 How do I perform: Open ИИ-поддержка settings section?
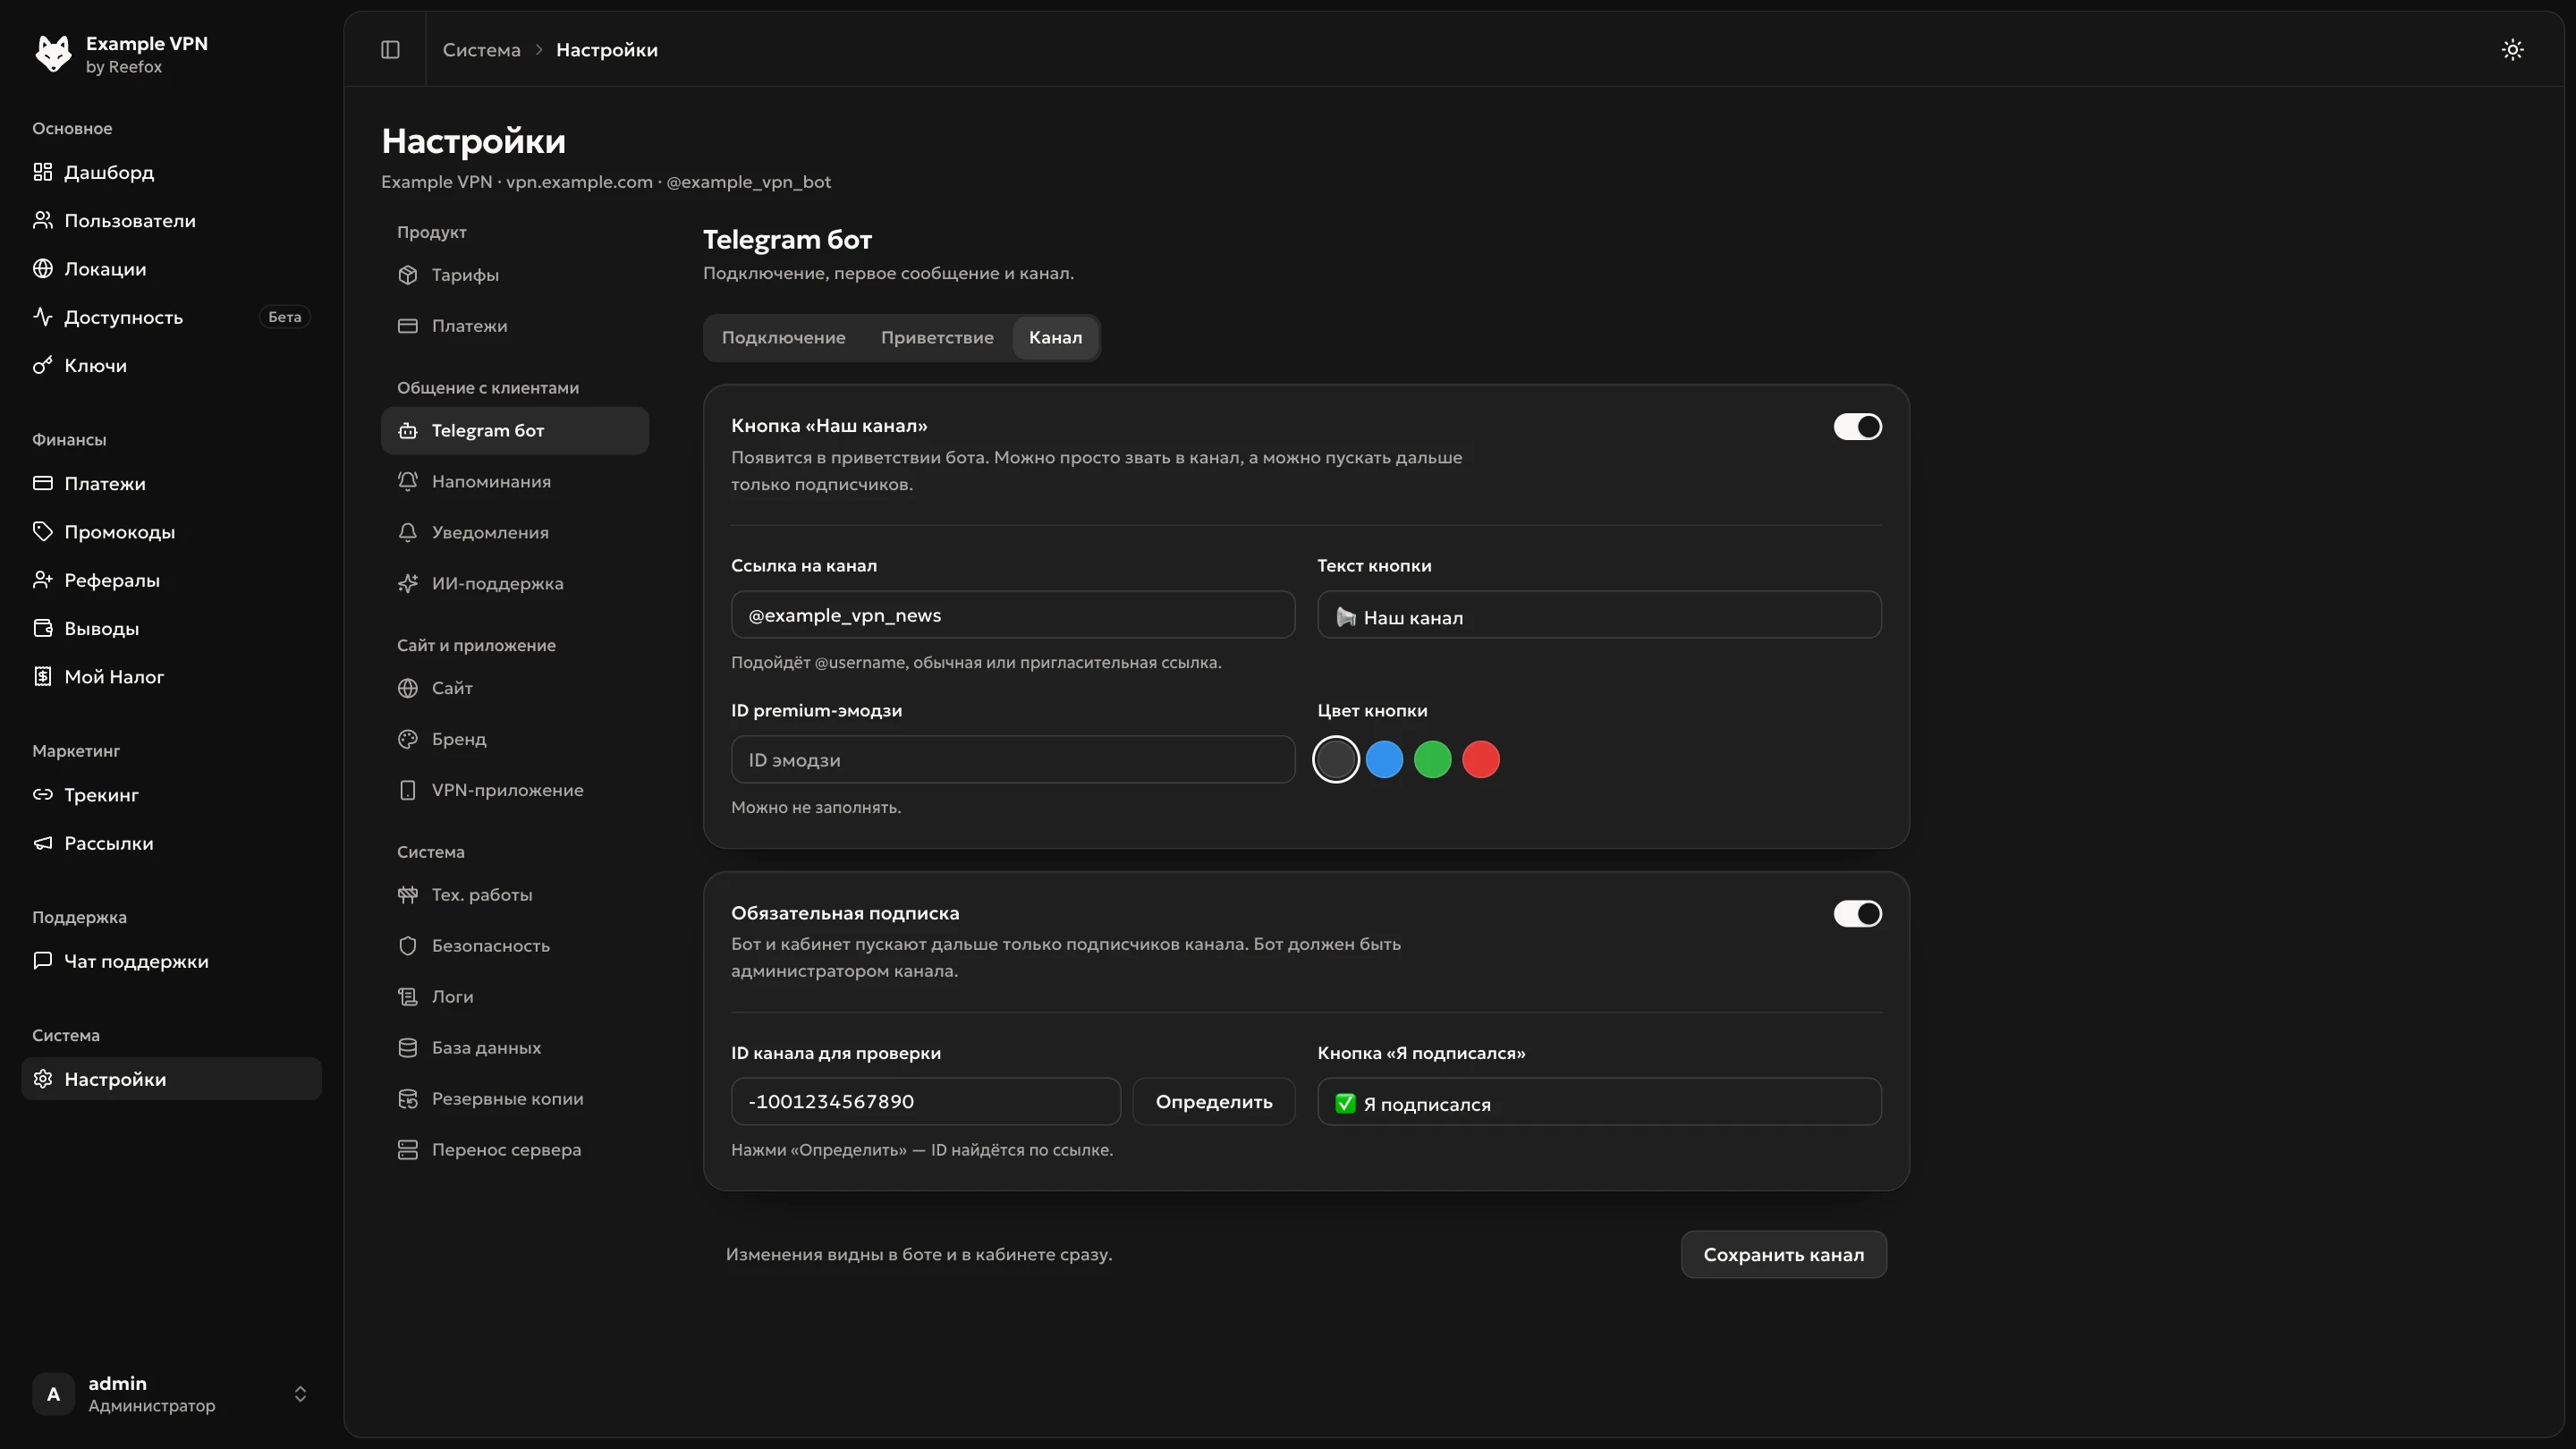pos(515,583)
